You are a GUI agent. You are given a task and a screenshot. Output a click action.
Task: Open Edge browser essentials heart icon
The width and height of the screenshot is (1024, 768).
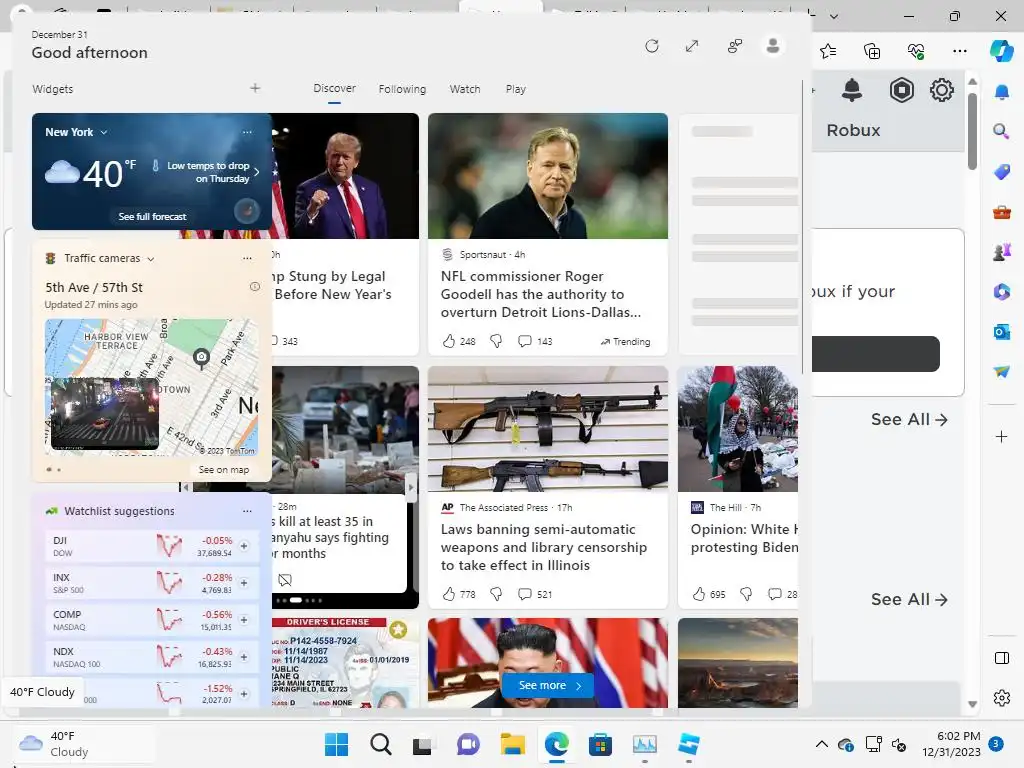916,51
